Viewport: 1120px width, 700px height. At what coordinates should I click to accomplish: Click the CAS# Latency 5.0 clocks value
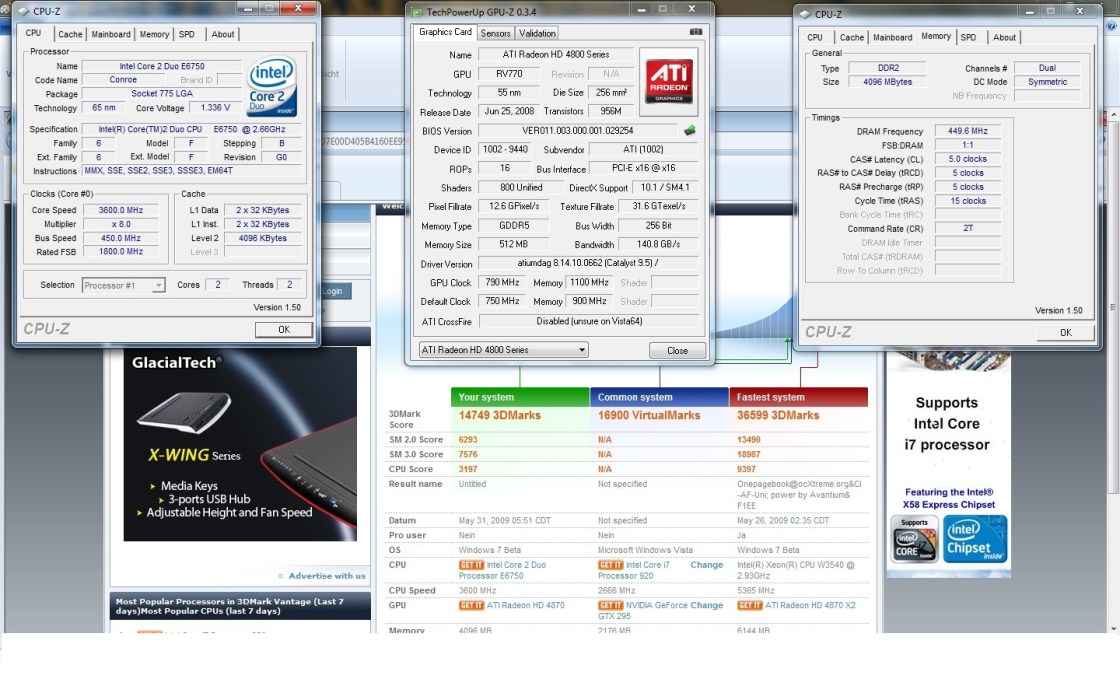coord(967,159)
